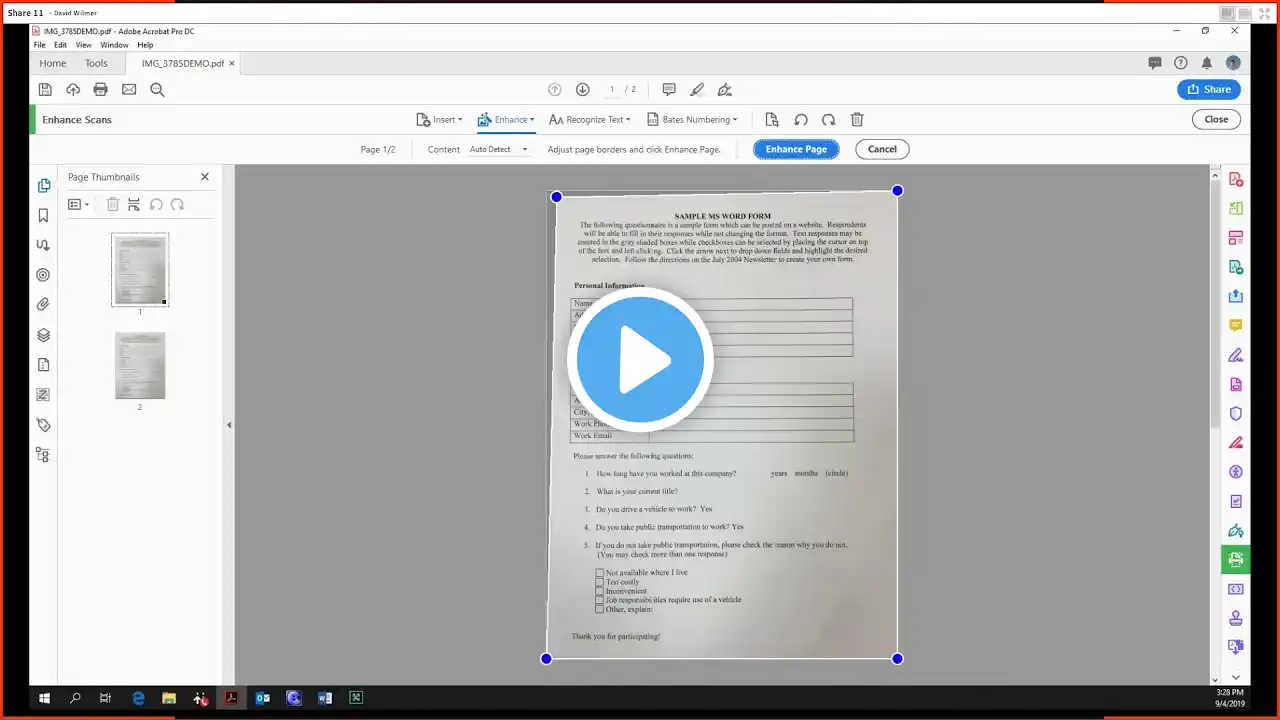
Task: Open the File menu
Action: click(39, 45)
